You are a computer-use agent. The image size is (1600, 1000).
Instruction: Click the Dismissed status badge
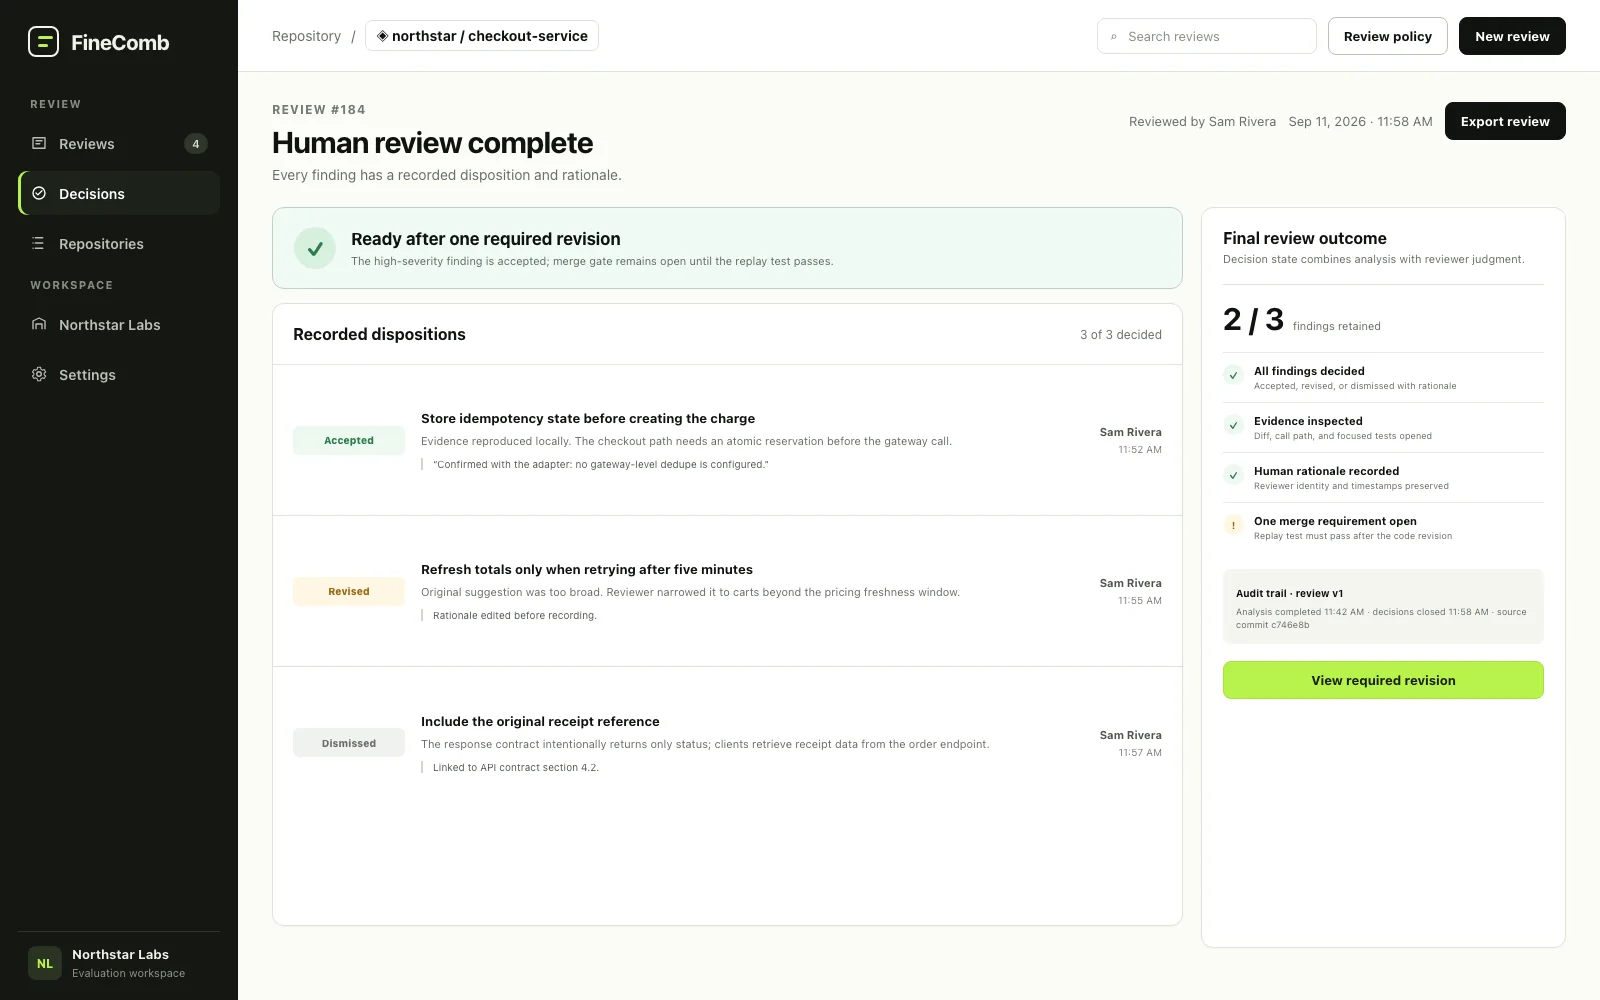[x=349, y=743]
